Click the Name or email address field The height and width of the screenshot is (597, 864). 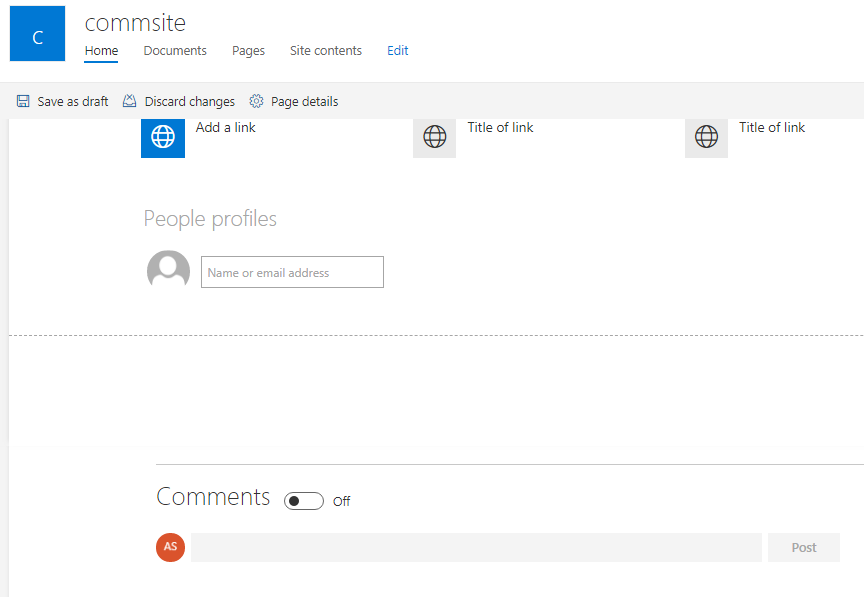pos(293,272)
